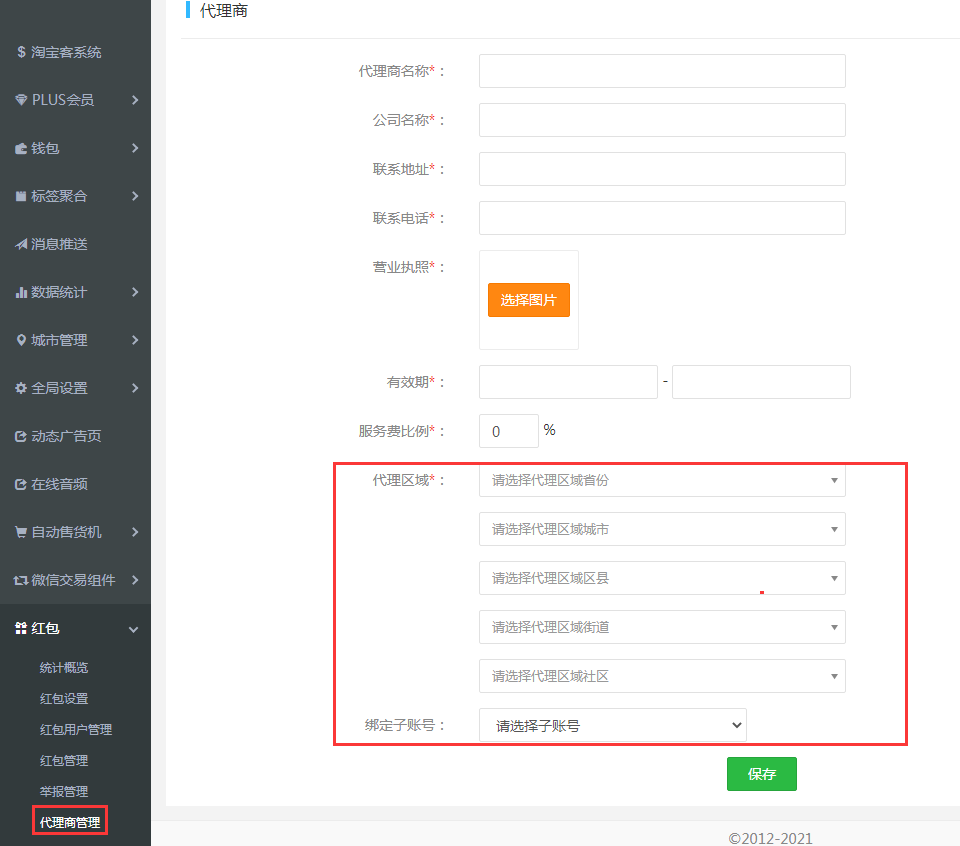Click the paper plane icon beside 消息推送
The width and height of the screenshot is (960, 846).
pos(21,244)
